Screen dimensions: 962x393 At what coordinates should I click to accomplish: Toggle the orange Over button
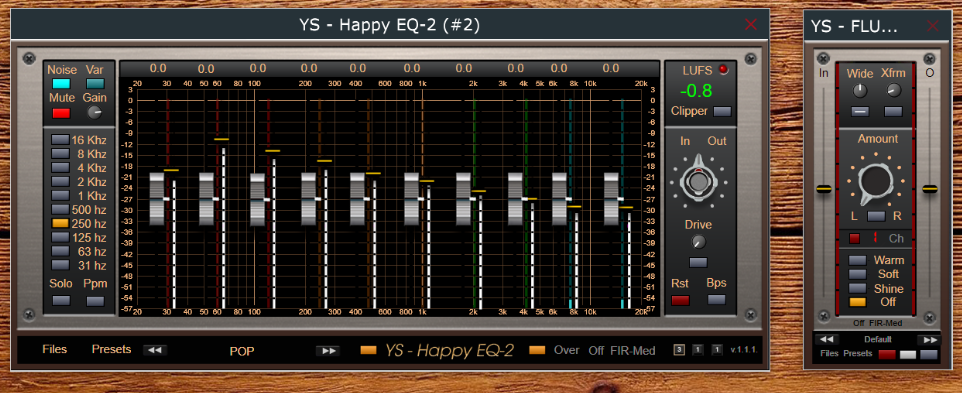pos(537,350)
